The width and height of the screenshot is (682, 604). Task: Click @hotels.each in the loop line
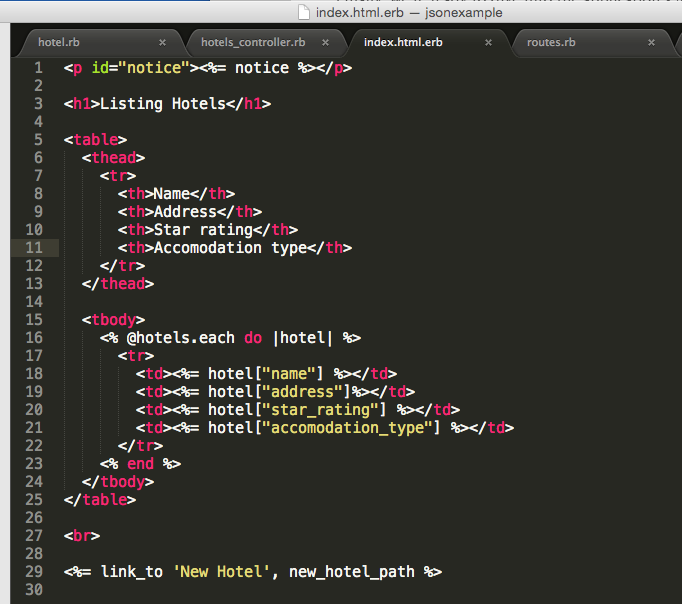pos(181,338)
